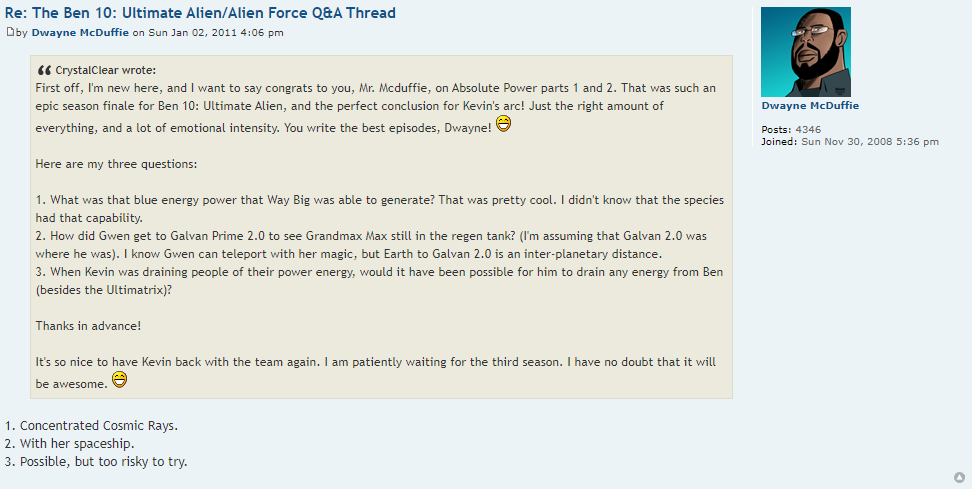This screenshot has width=972, height=489.
Task: Open the Ben 10 Q&A Thread post title
Action: tap(200, 13)
